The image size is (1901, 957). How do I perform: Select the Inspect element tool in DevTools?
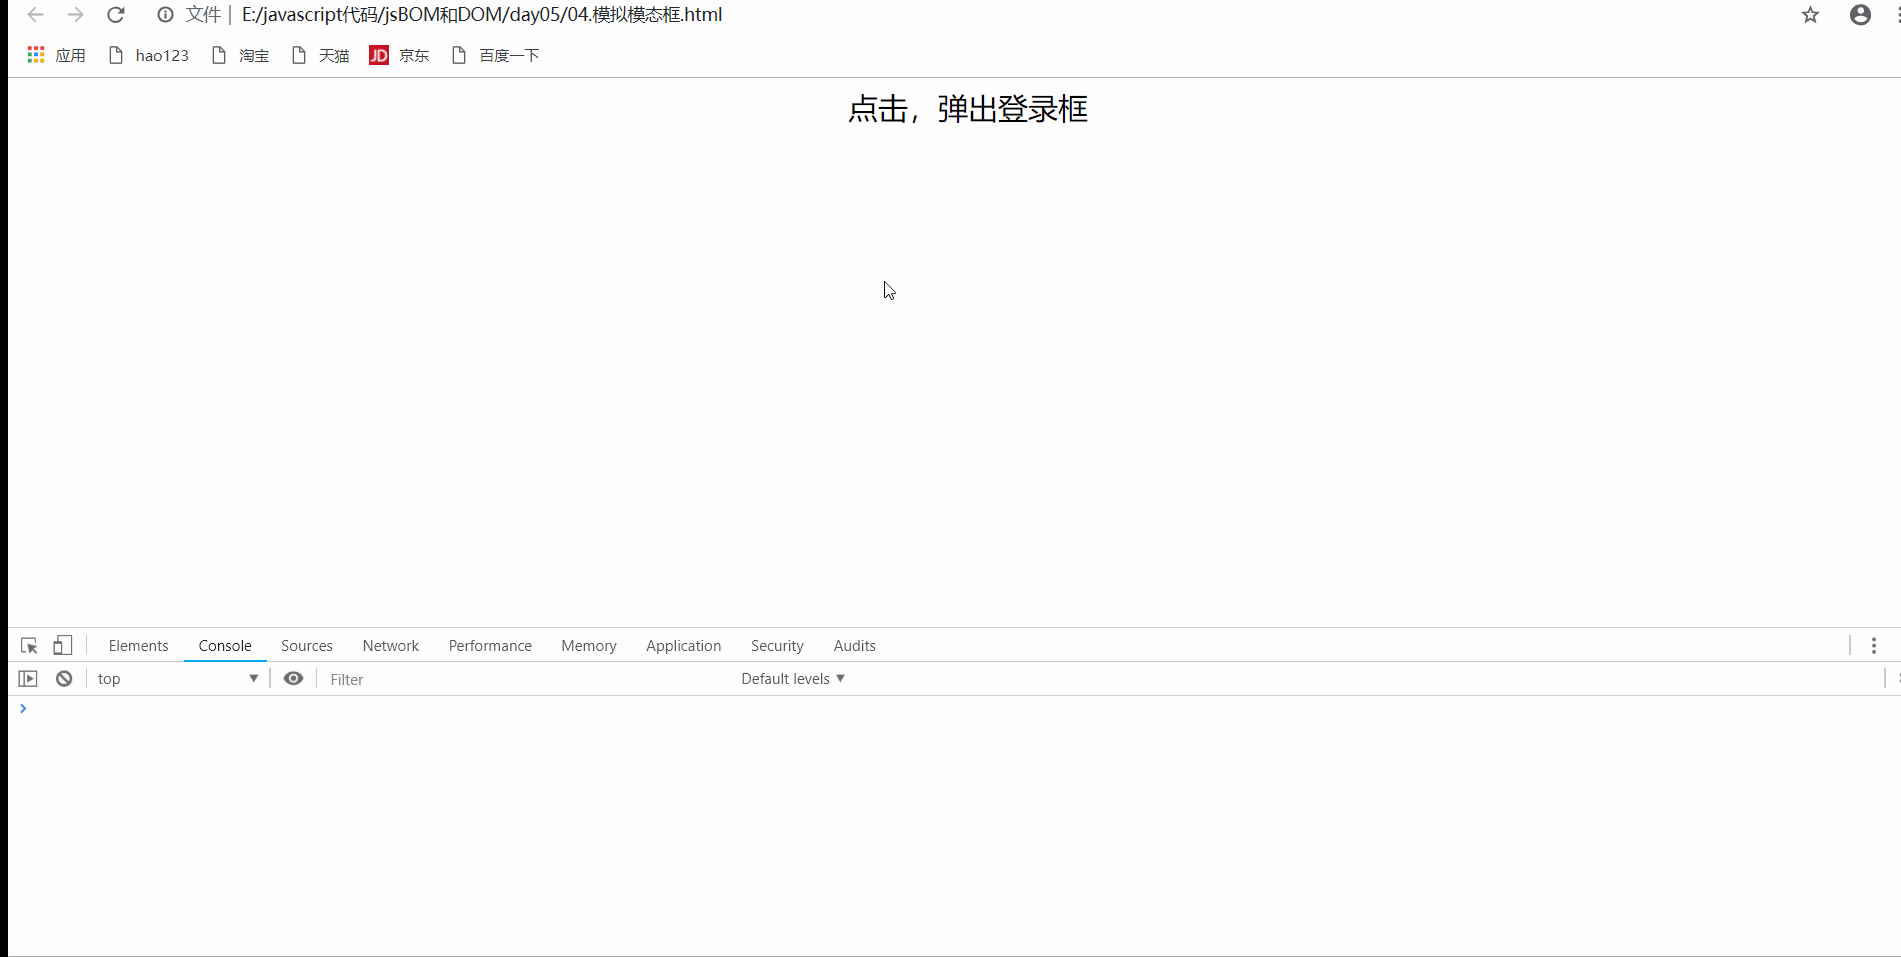[28, 645]
